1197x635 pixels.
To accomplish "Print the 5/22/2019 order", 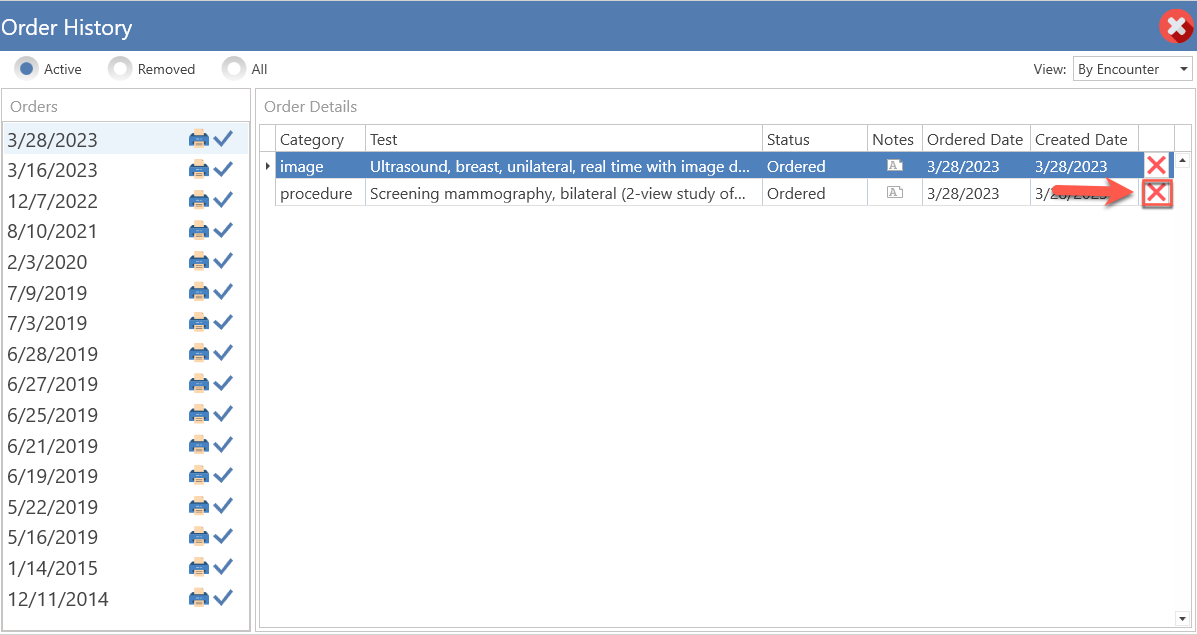I will click(x=198, y=506).
